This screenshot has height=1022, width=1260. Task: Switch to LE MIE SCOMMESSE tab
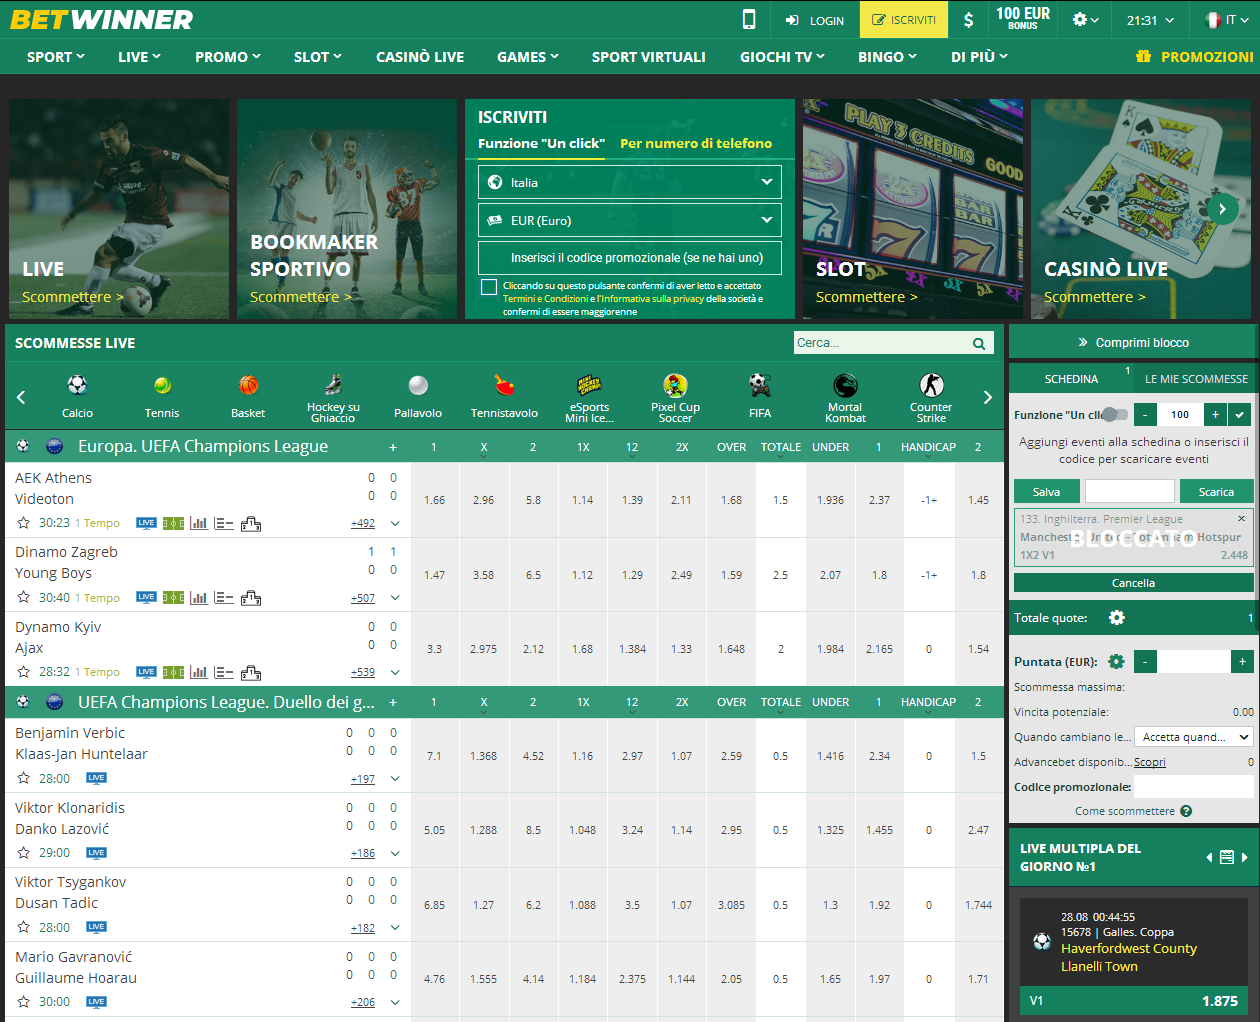pos(1196,379)
